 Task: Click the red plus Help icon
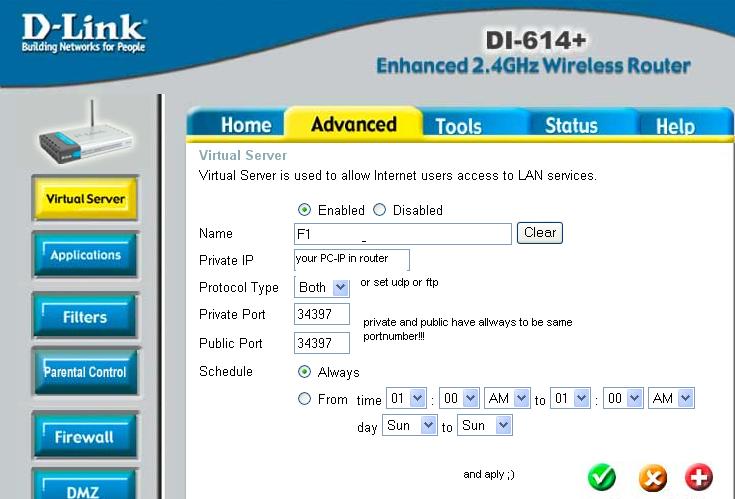(699, 477)
